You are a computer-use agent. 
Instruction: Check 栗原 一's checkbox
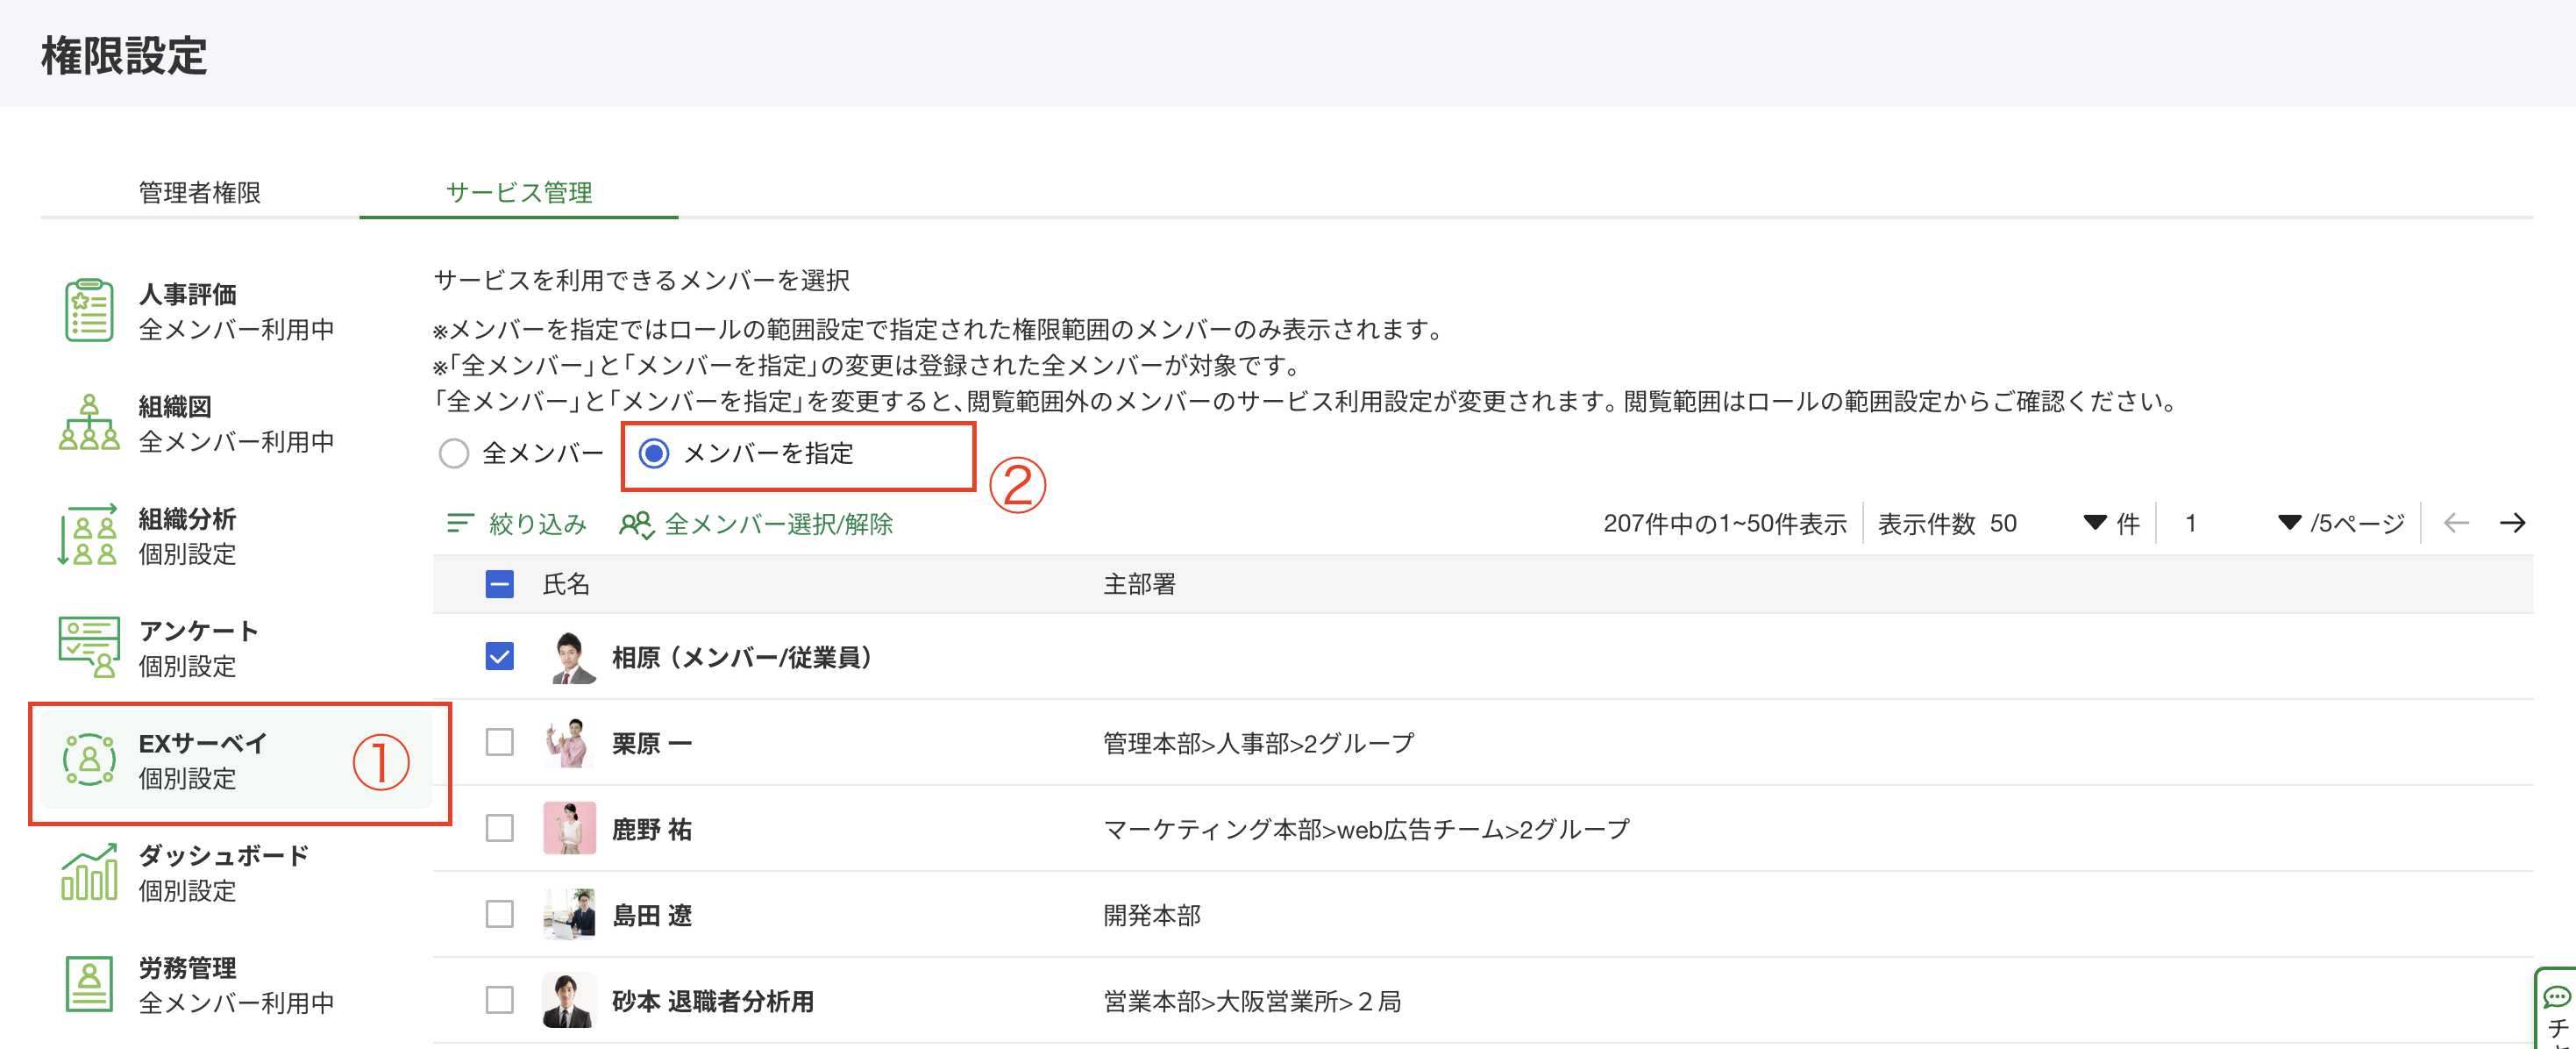pos(499,742)
